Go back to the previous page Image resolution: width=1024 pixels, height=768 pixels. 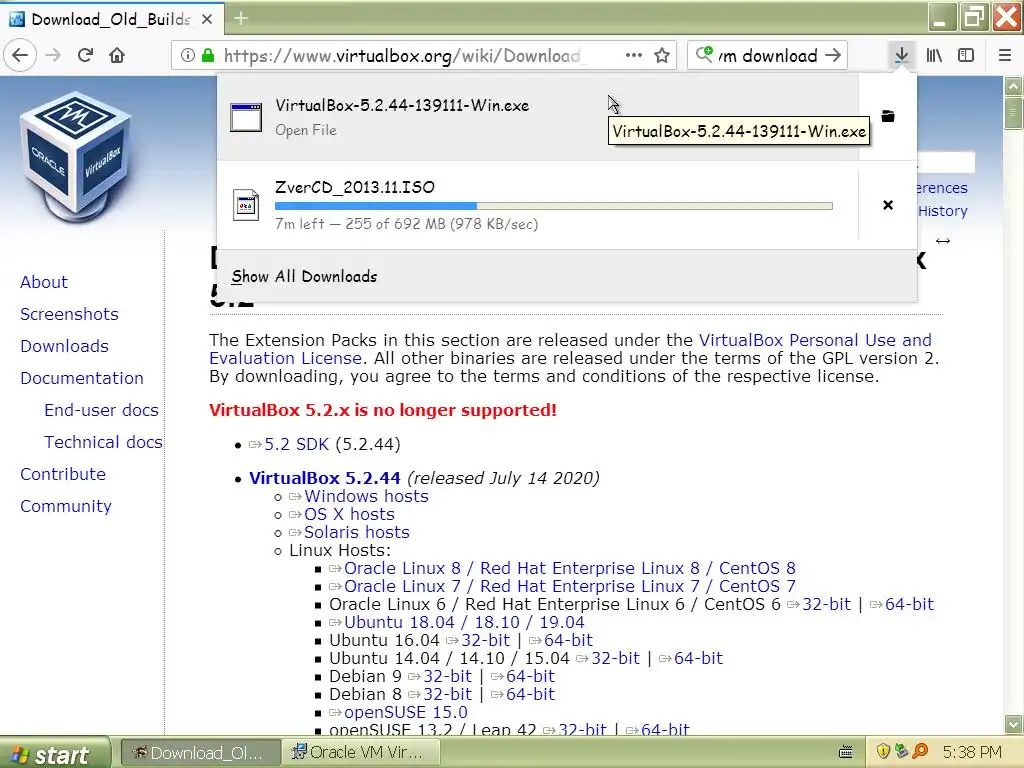[x=20, y=56]
